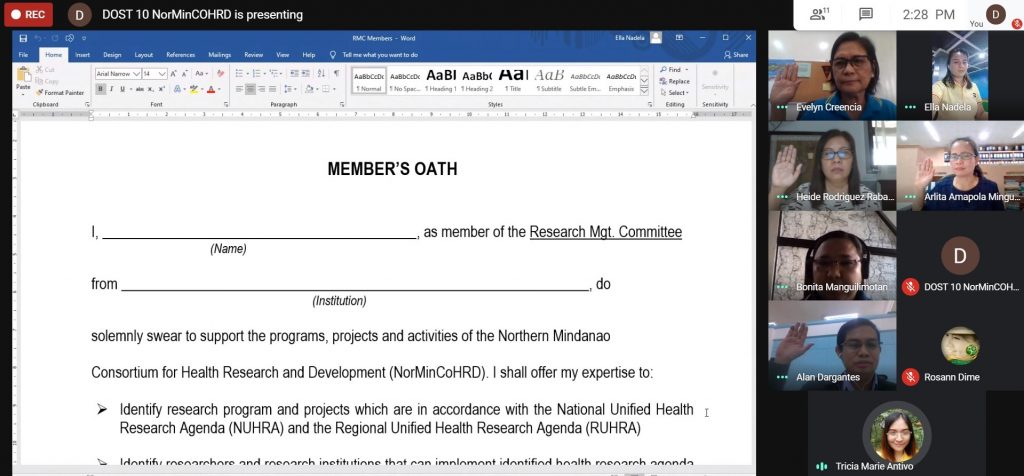Open the Font dialog launcher

(x=226, y=104)
